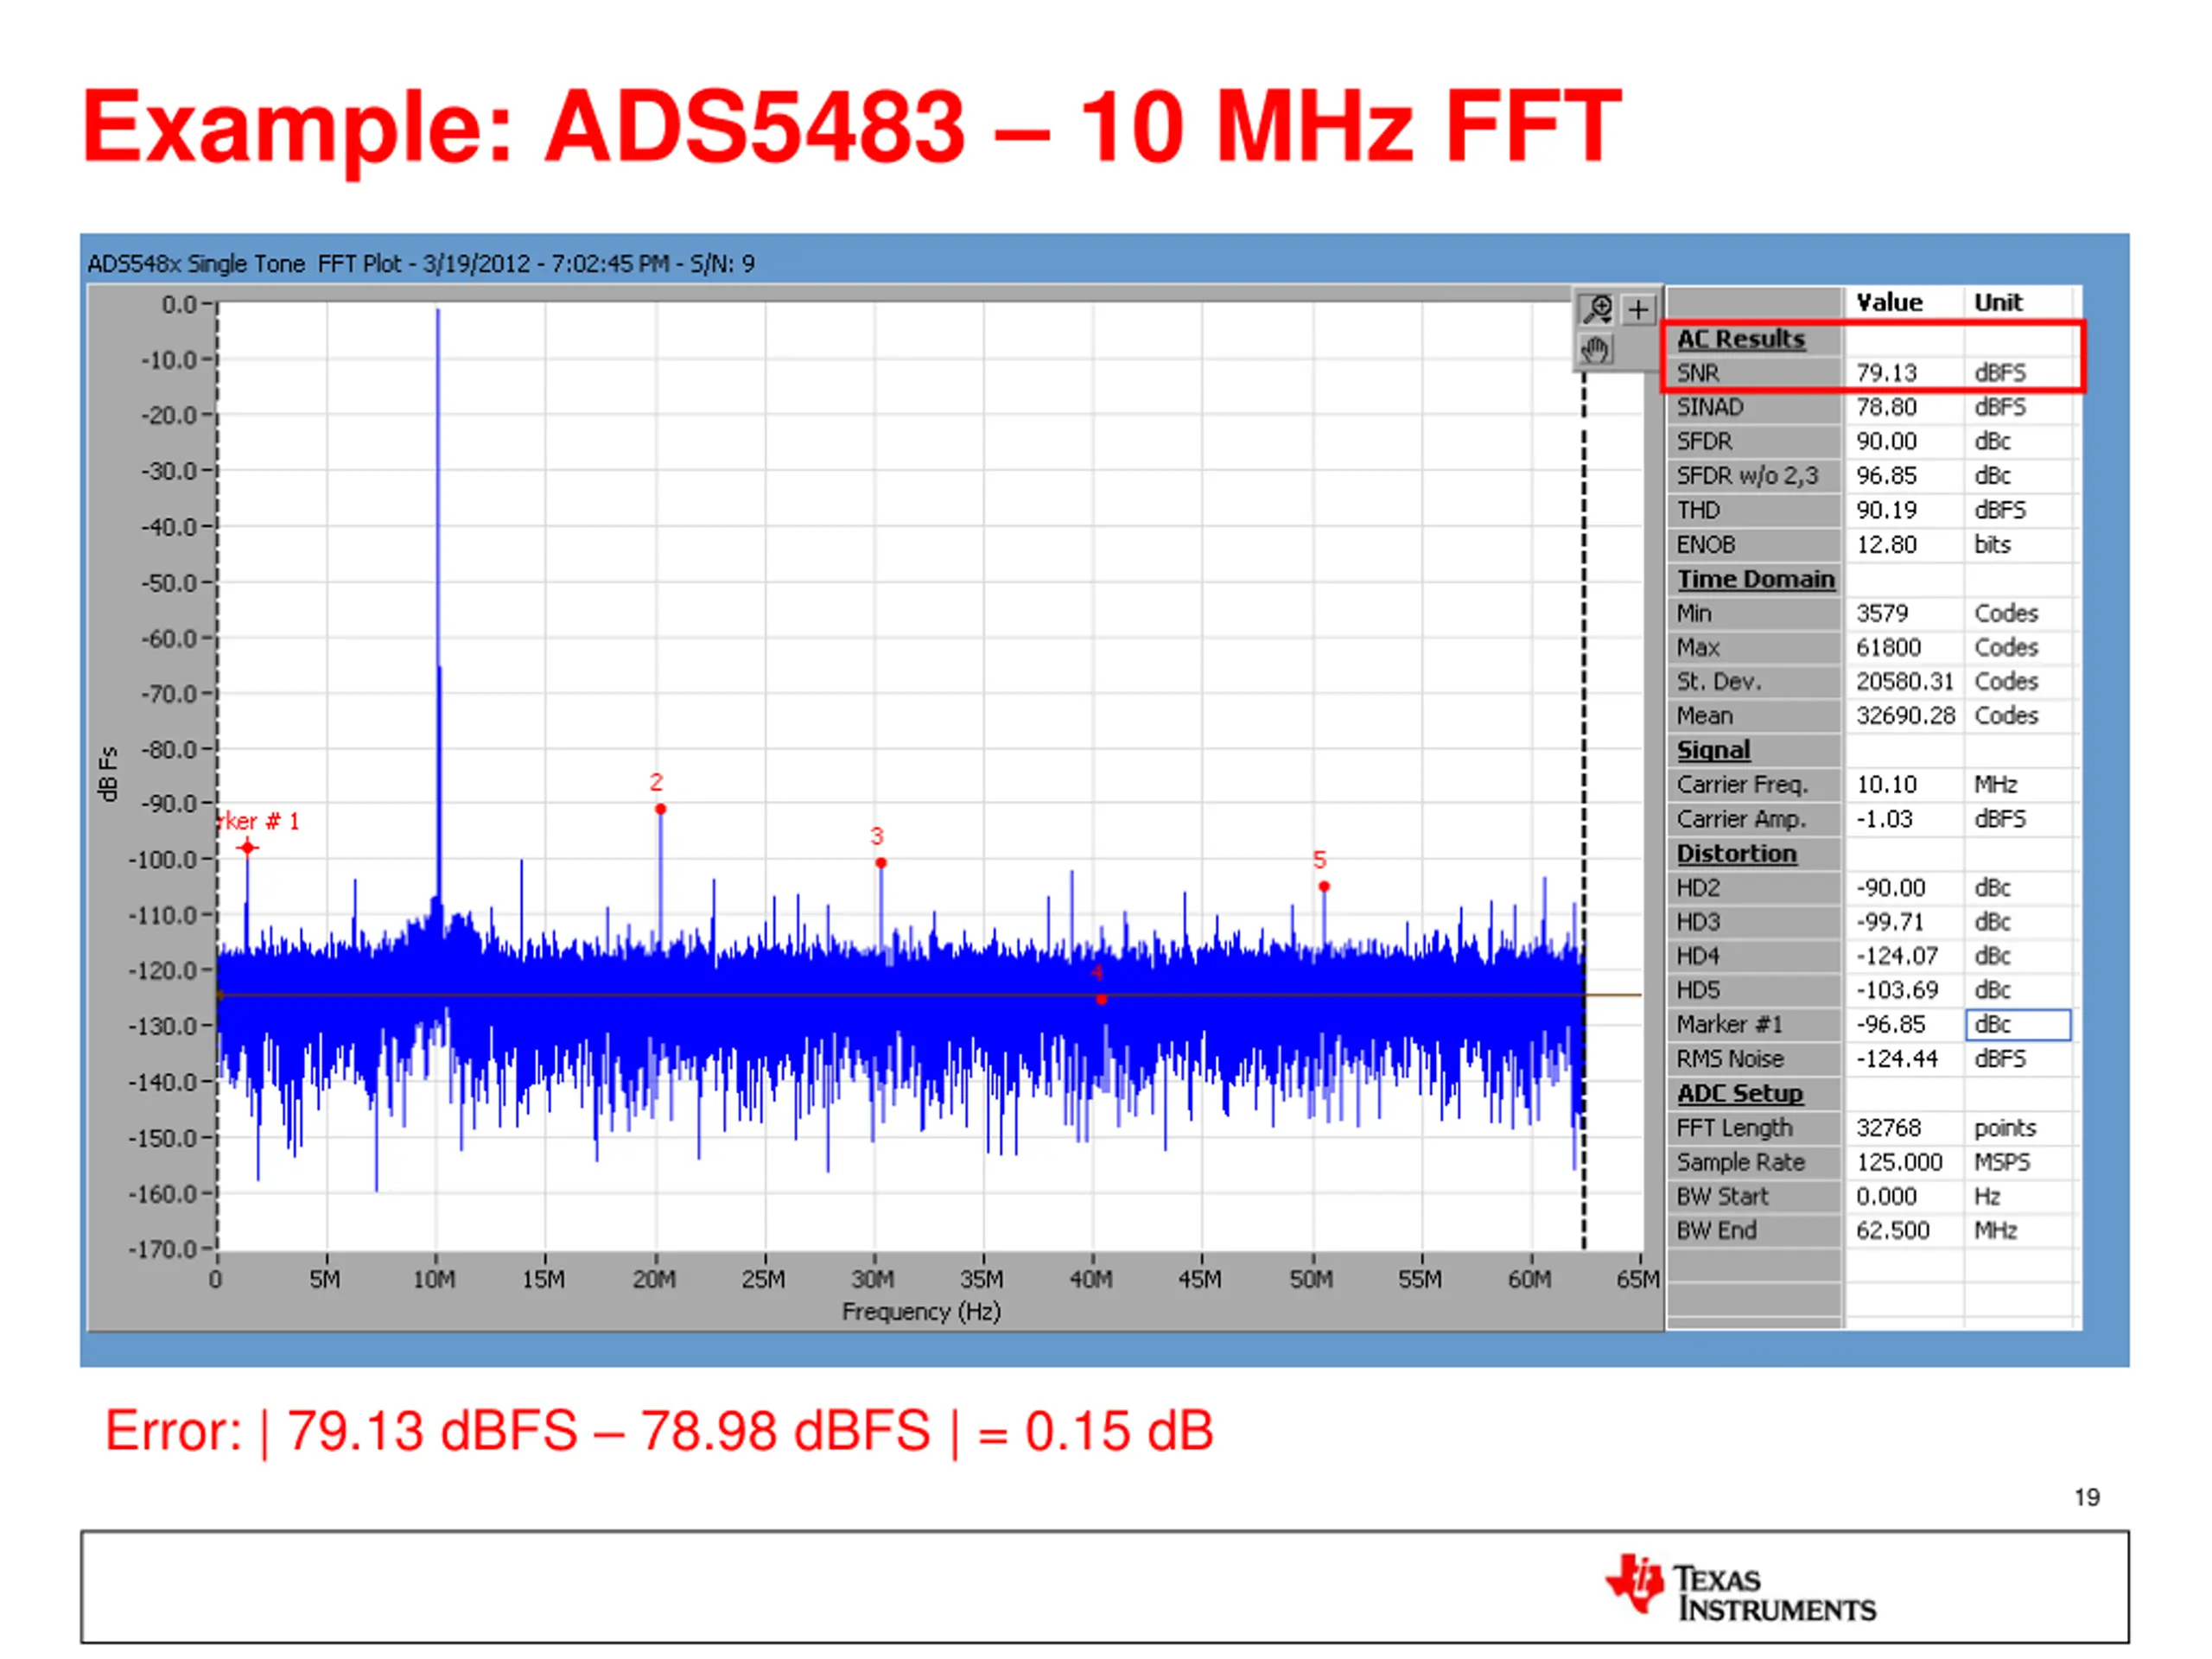The height and width of the screenshot is (1659, 2212).
Task: Click the BW Start value 0.000
Action: pos(1886,1196)
